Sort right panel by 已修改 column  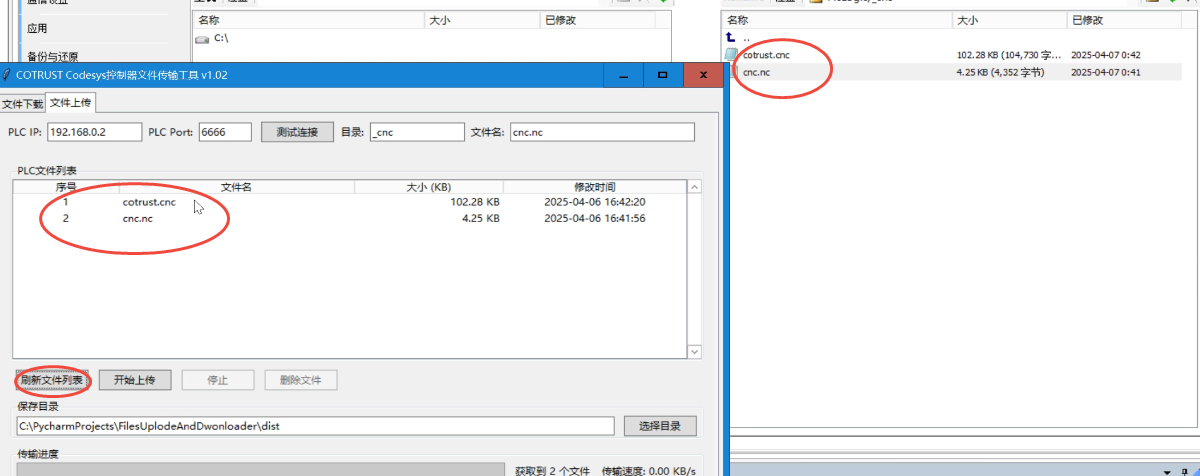(x=1124, y=20)
